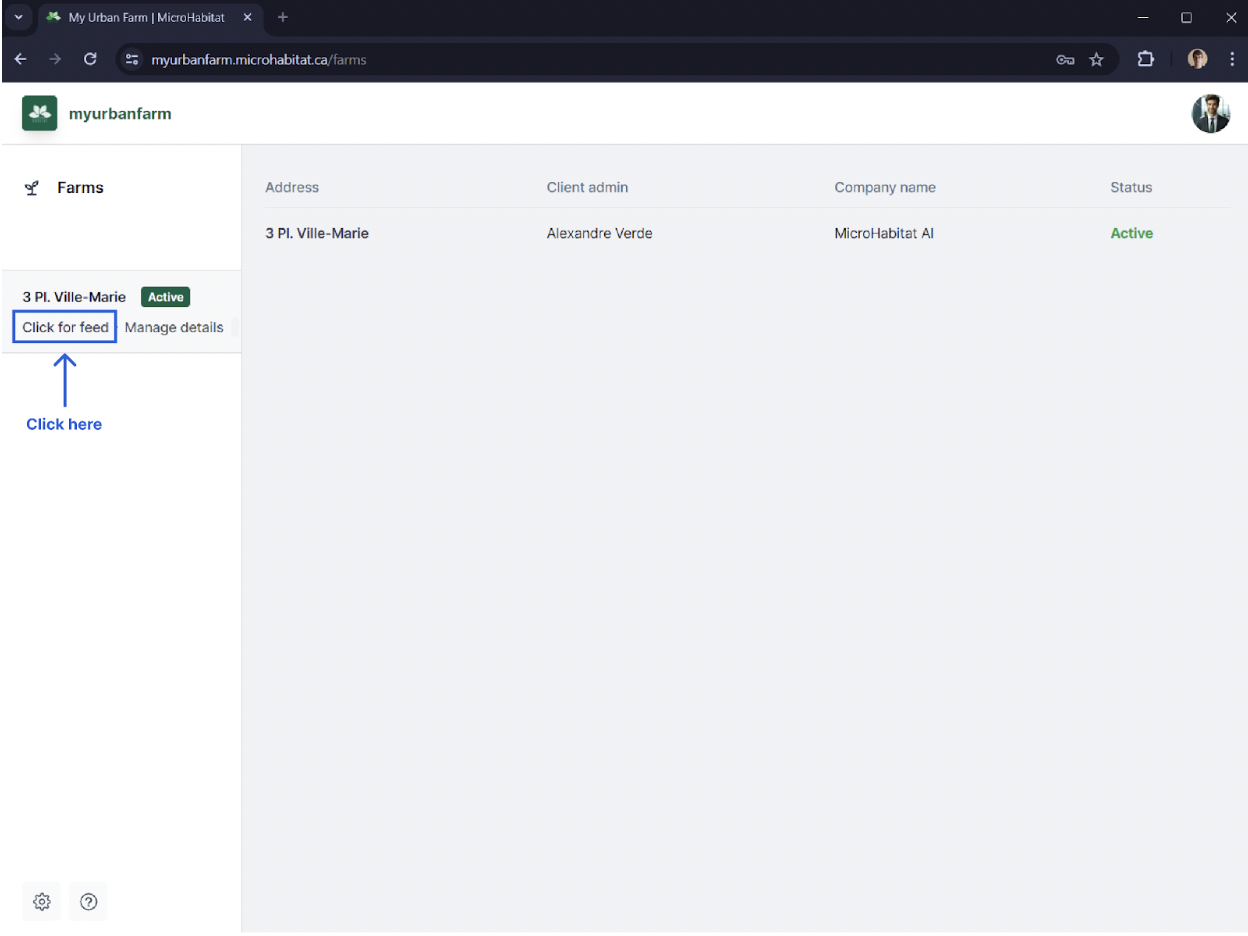1248x936 pixels.
Task: Open Chrome three-dot menu
Action: click(1232, 59)
